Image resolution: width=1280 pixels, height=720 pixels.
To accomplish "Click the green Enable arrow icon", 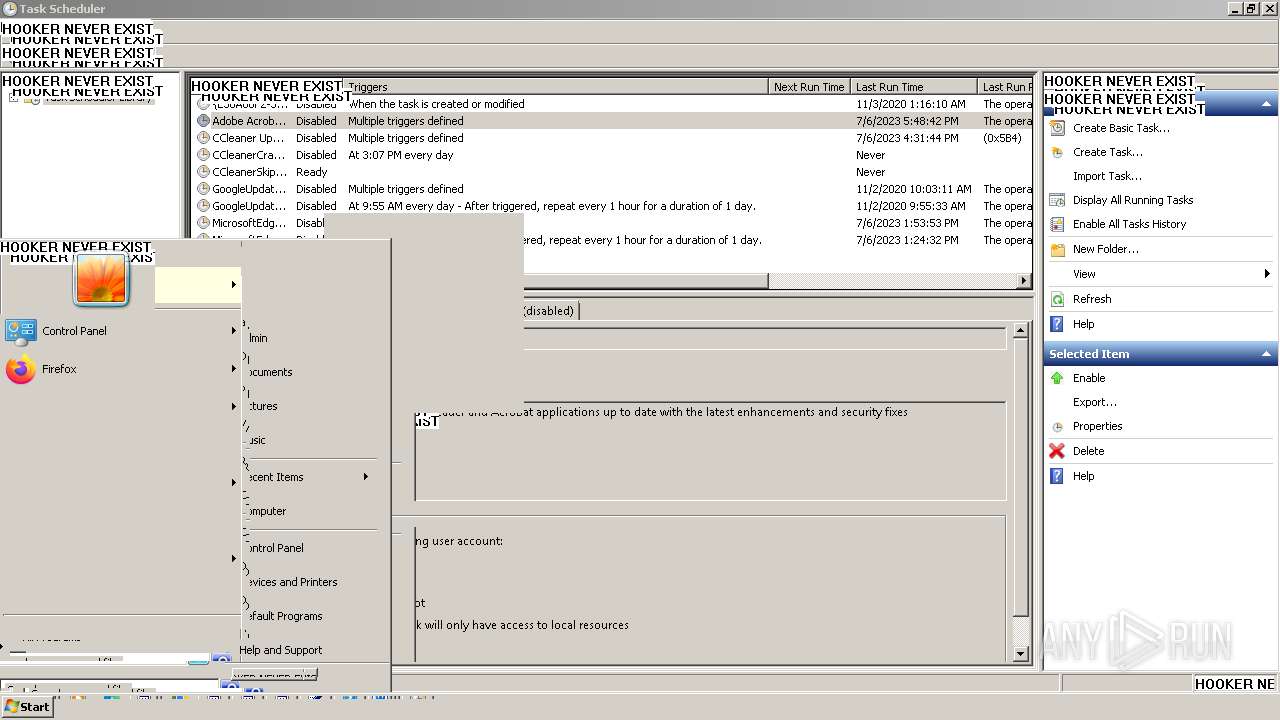I will [x=1057, y=378].
